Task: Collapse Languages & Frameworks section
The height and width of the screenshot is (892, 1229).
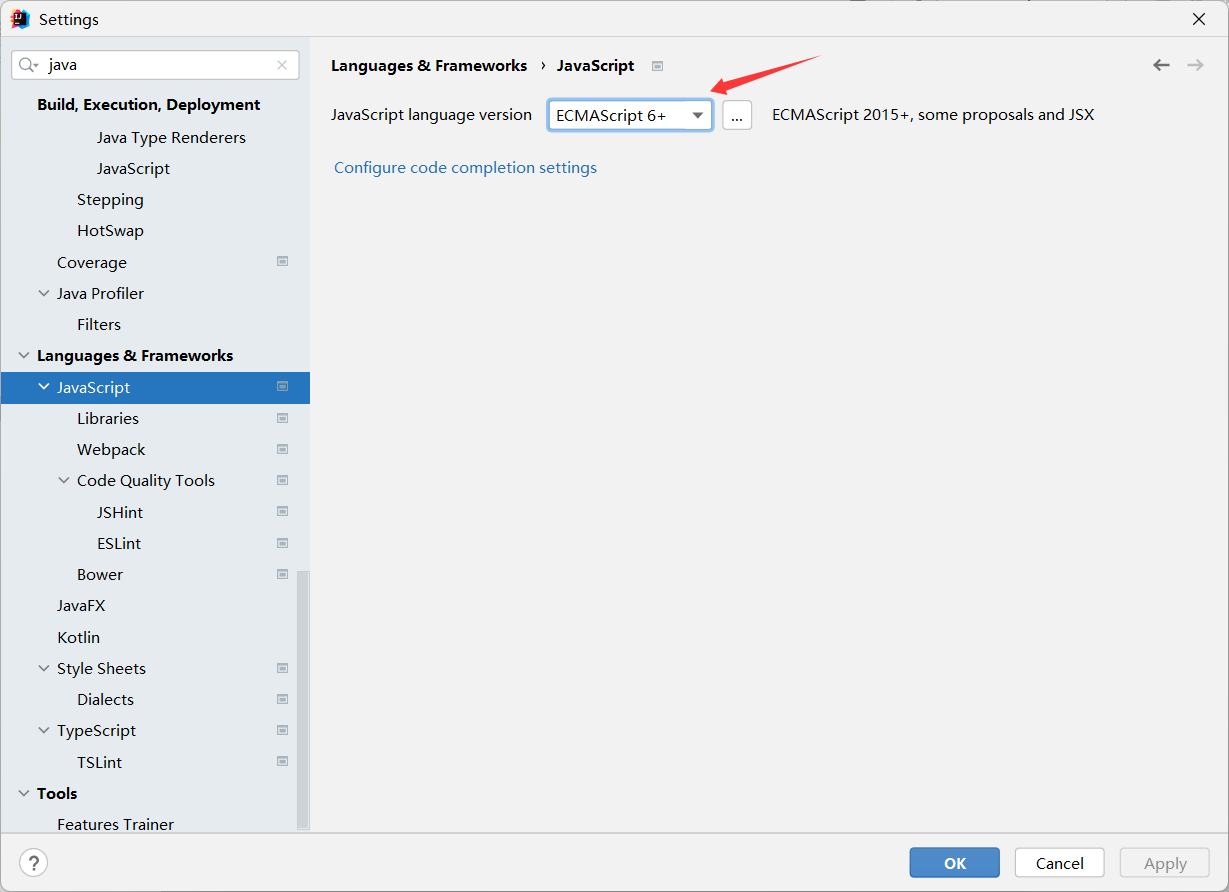Action: (24, 355)
